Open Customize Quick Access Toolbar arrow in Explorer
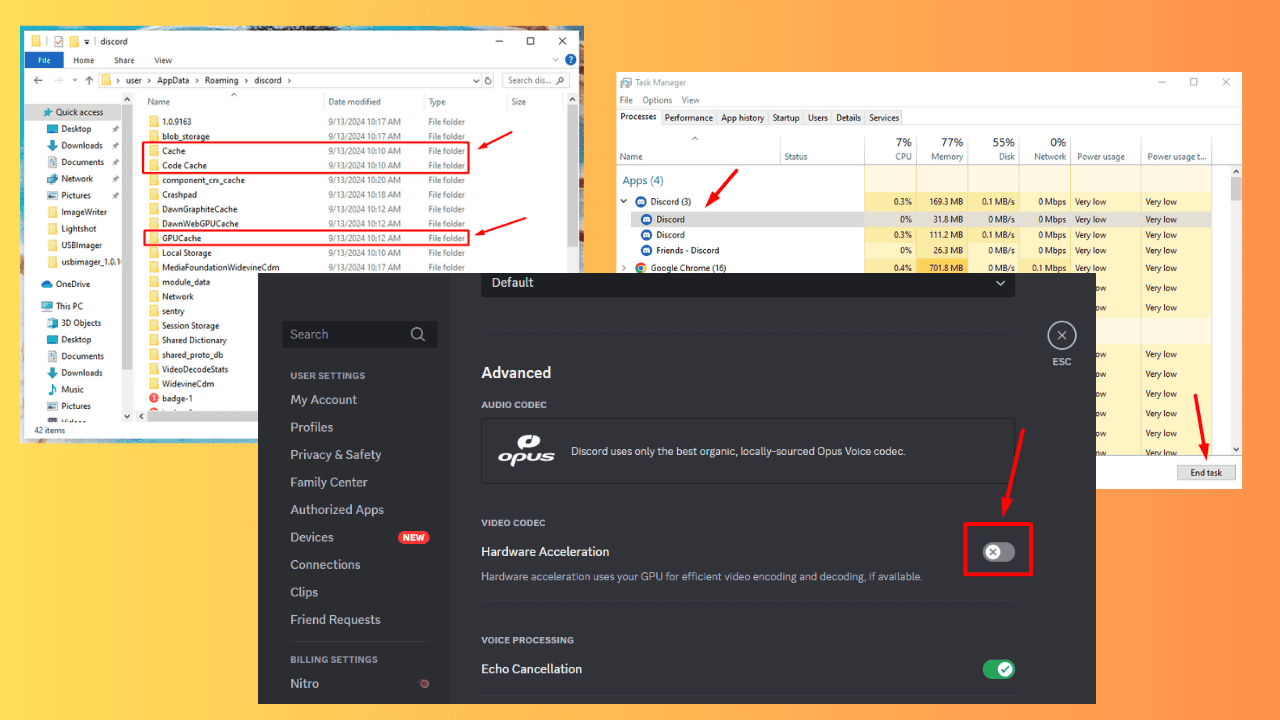Screen dimensions: 1280x720 [x=86, y=41]
